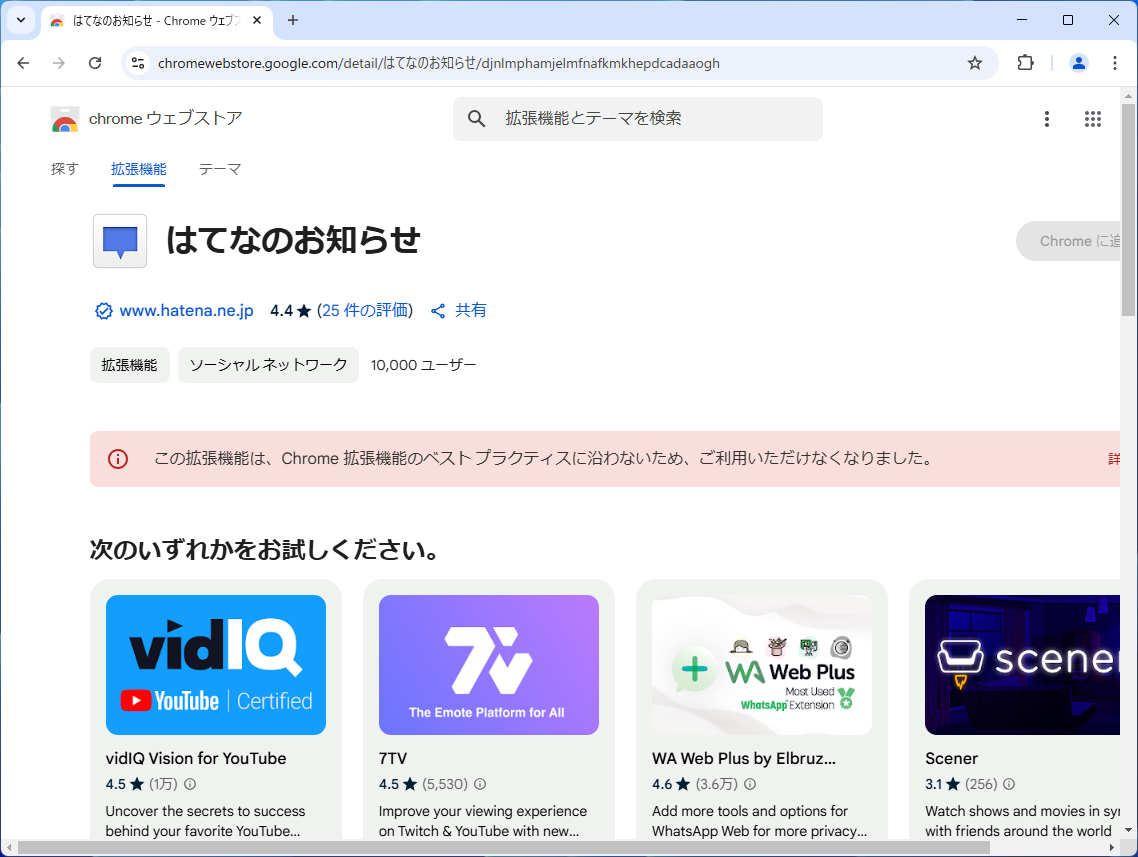Screen dimensions: 1138x857
Task: Click the vidIQ Vision for YouTube thumbnail
Action: point(215,665)
